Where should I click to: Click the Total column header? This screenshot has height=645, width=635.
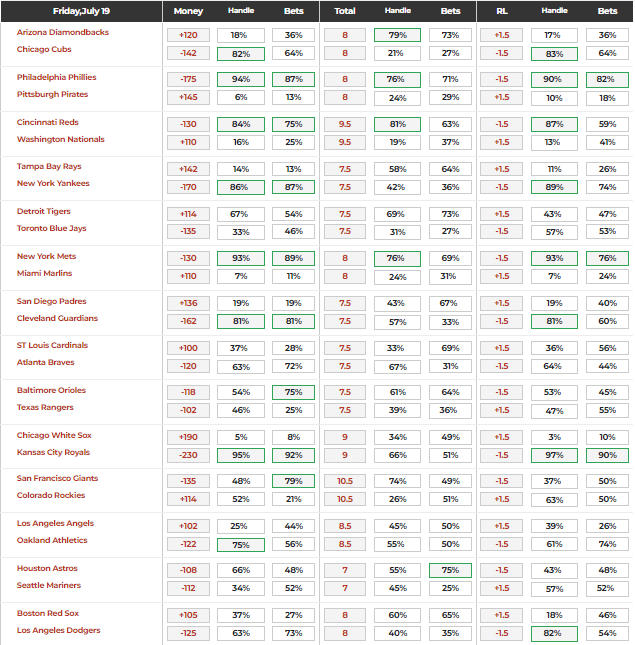(x=345, y=11)
